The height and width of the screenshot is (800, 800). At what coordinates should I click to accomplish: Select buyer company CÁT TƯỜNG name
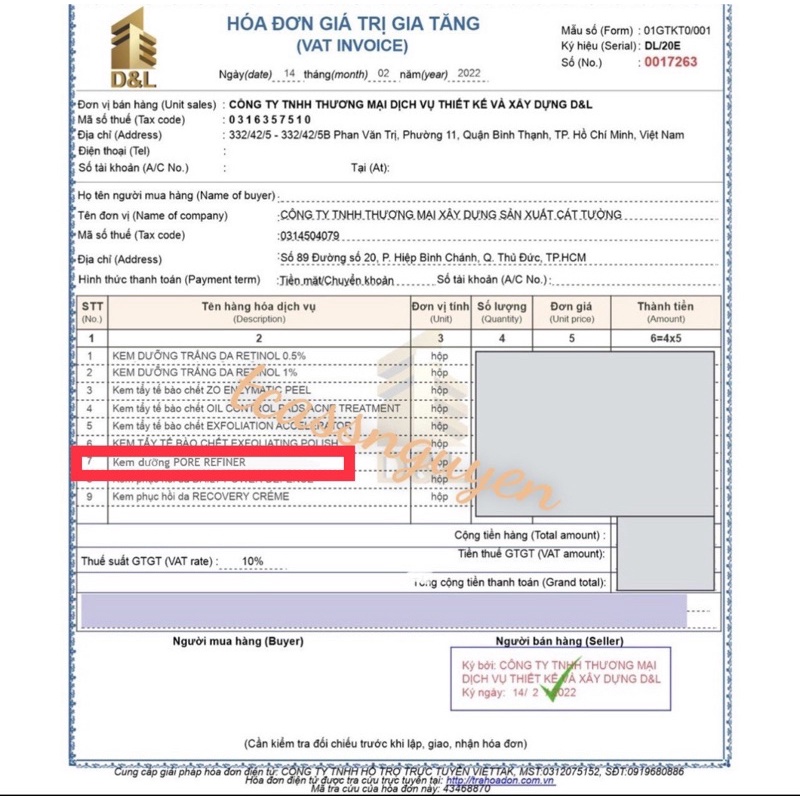(451, 215)
